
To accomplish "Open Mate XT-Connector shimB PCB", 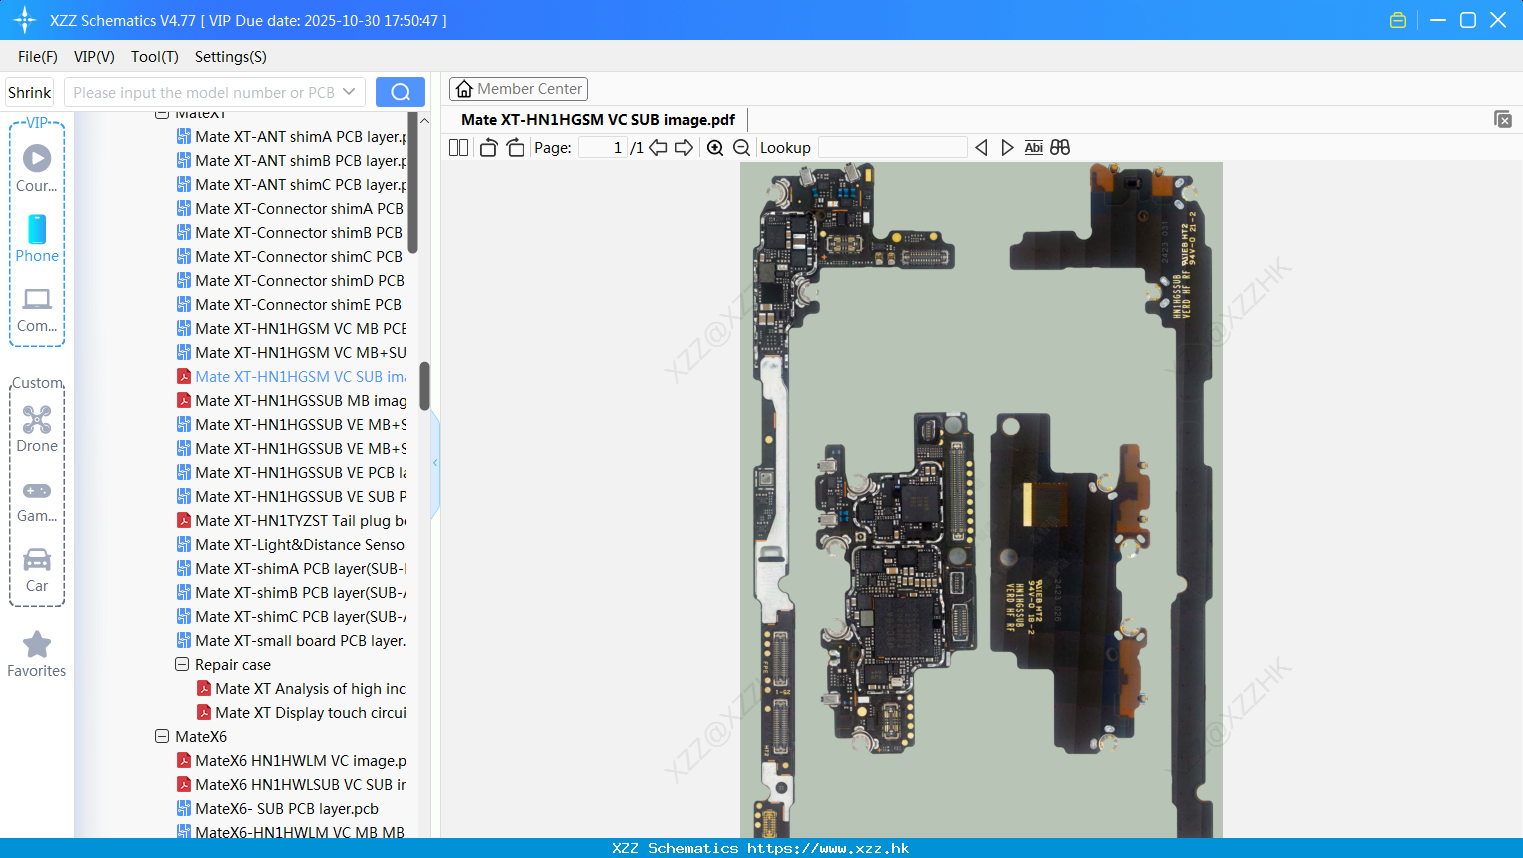I will coord(291,232).
